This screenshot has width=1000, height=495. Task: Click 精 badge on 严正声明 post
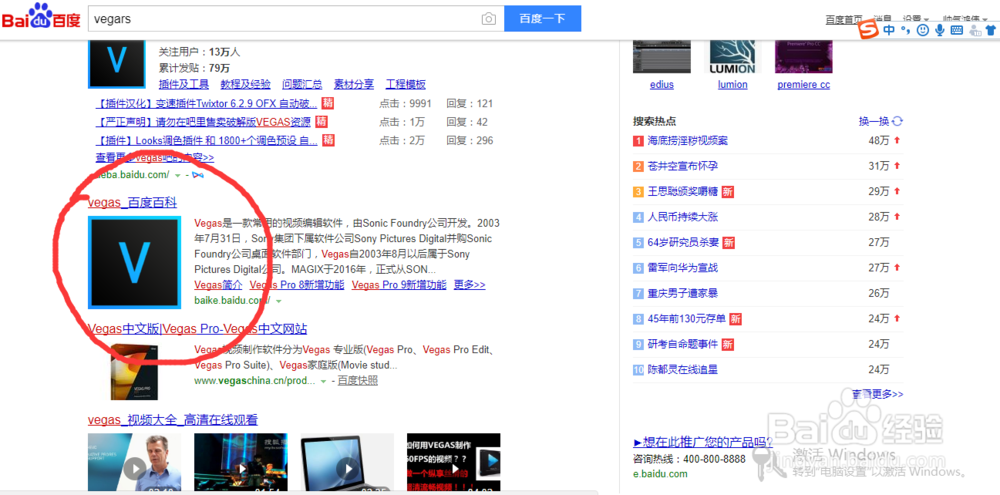[x=321, y=122]
